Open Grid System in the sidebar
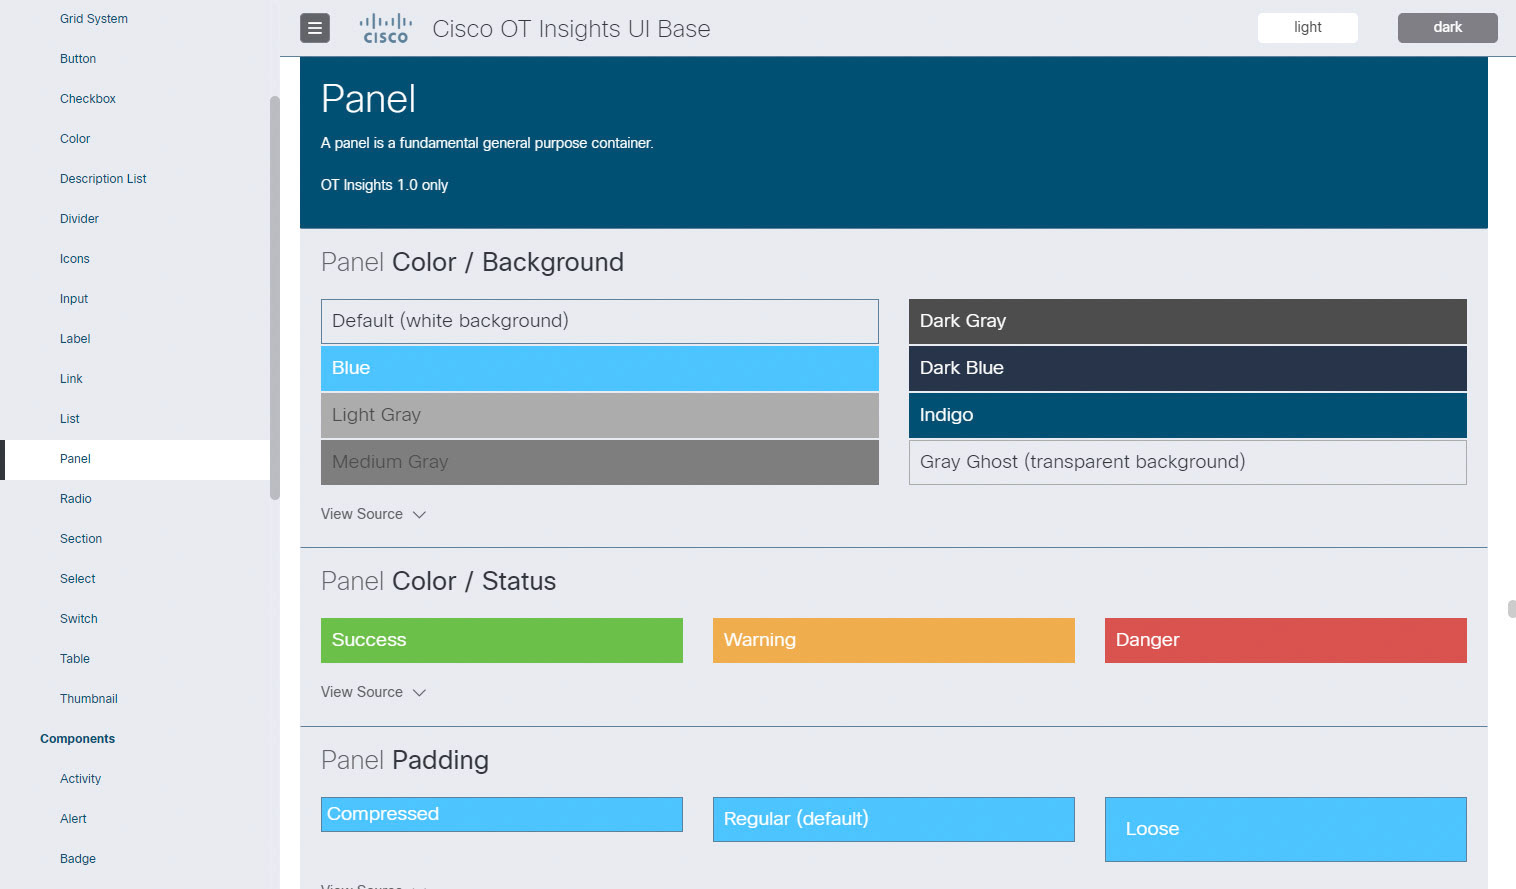1516x889 pixels. tap(94, 19)
